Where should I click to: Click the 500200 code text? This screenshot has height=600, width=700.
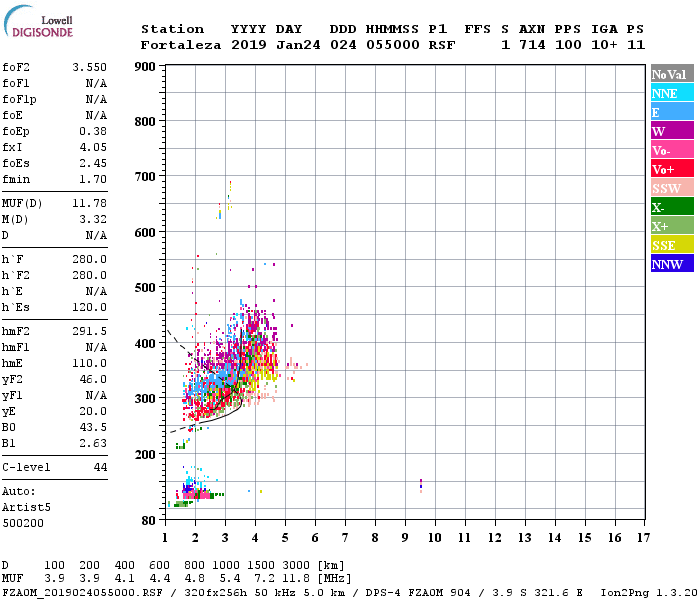pyautogui.click(x=23, y=523)
